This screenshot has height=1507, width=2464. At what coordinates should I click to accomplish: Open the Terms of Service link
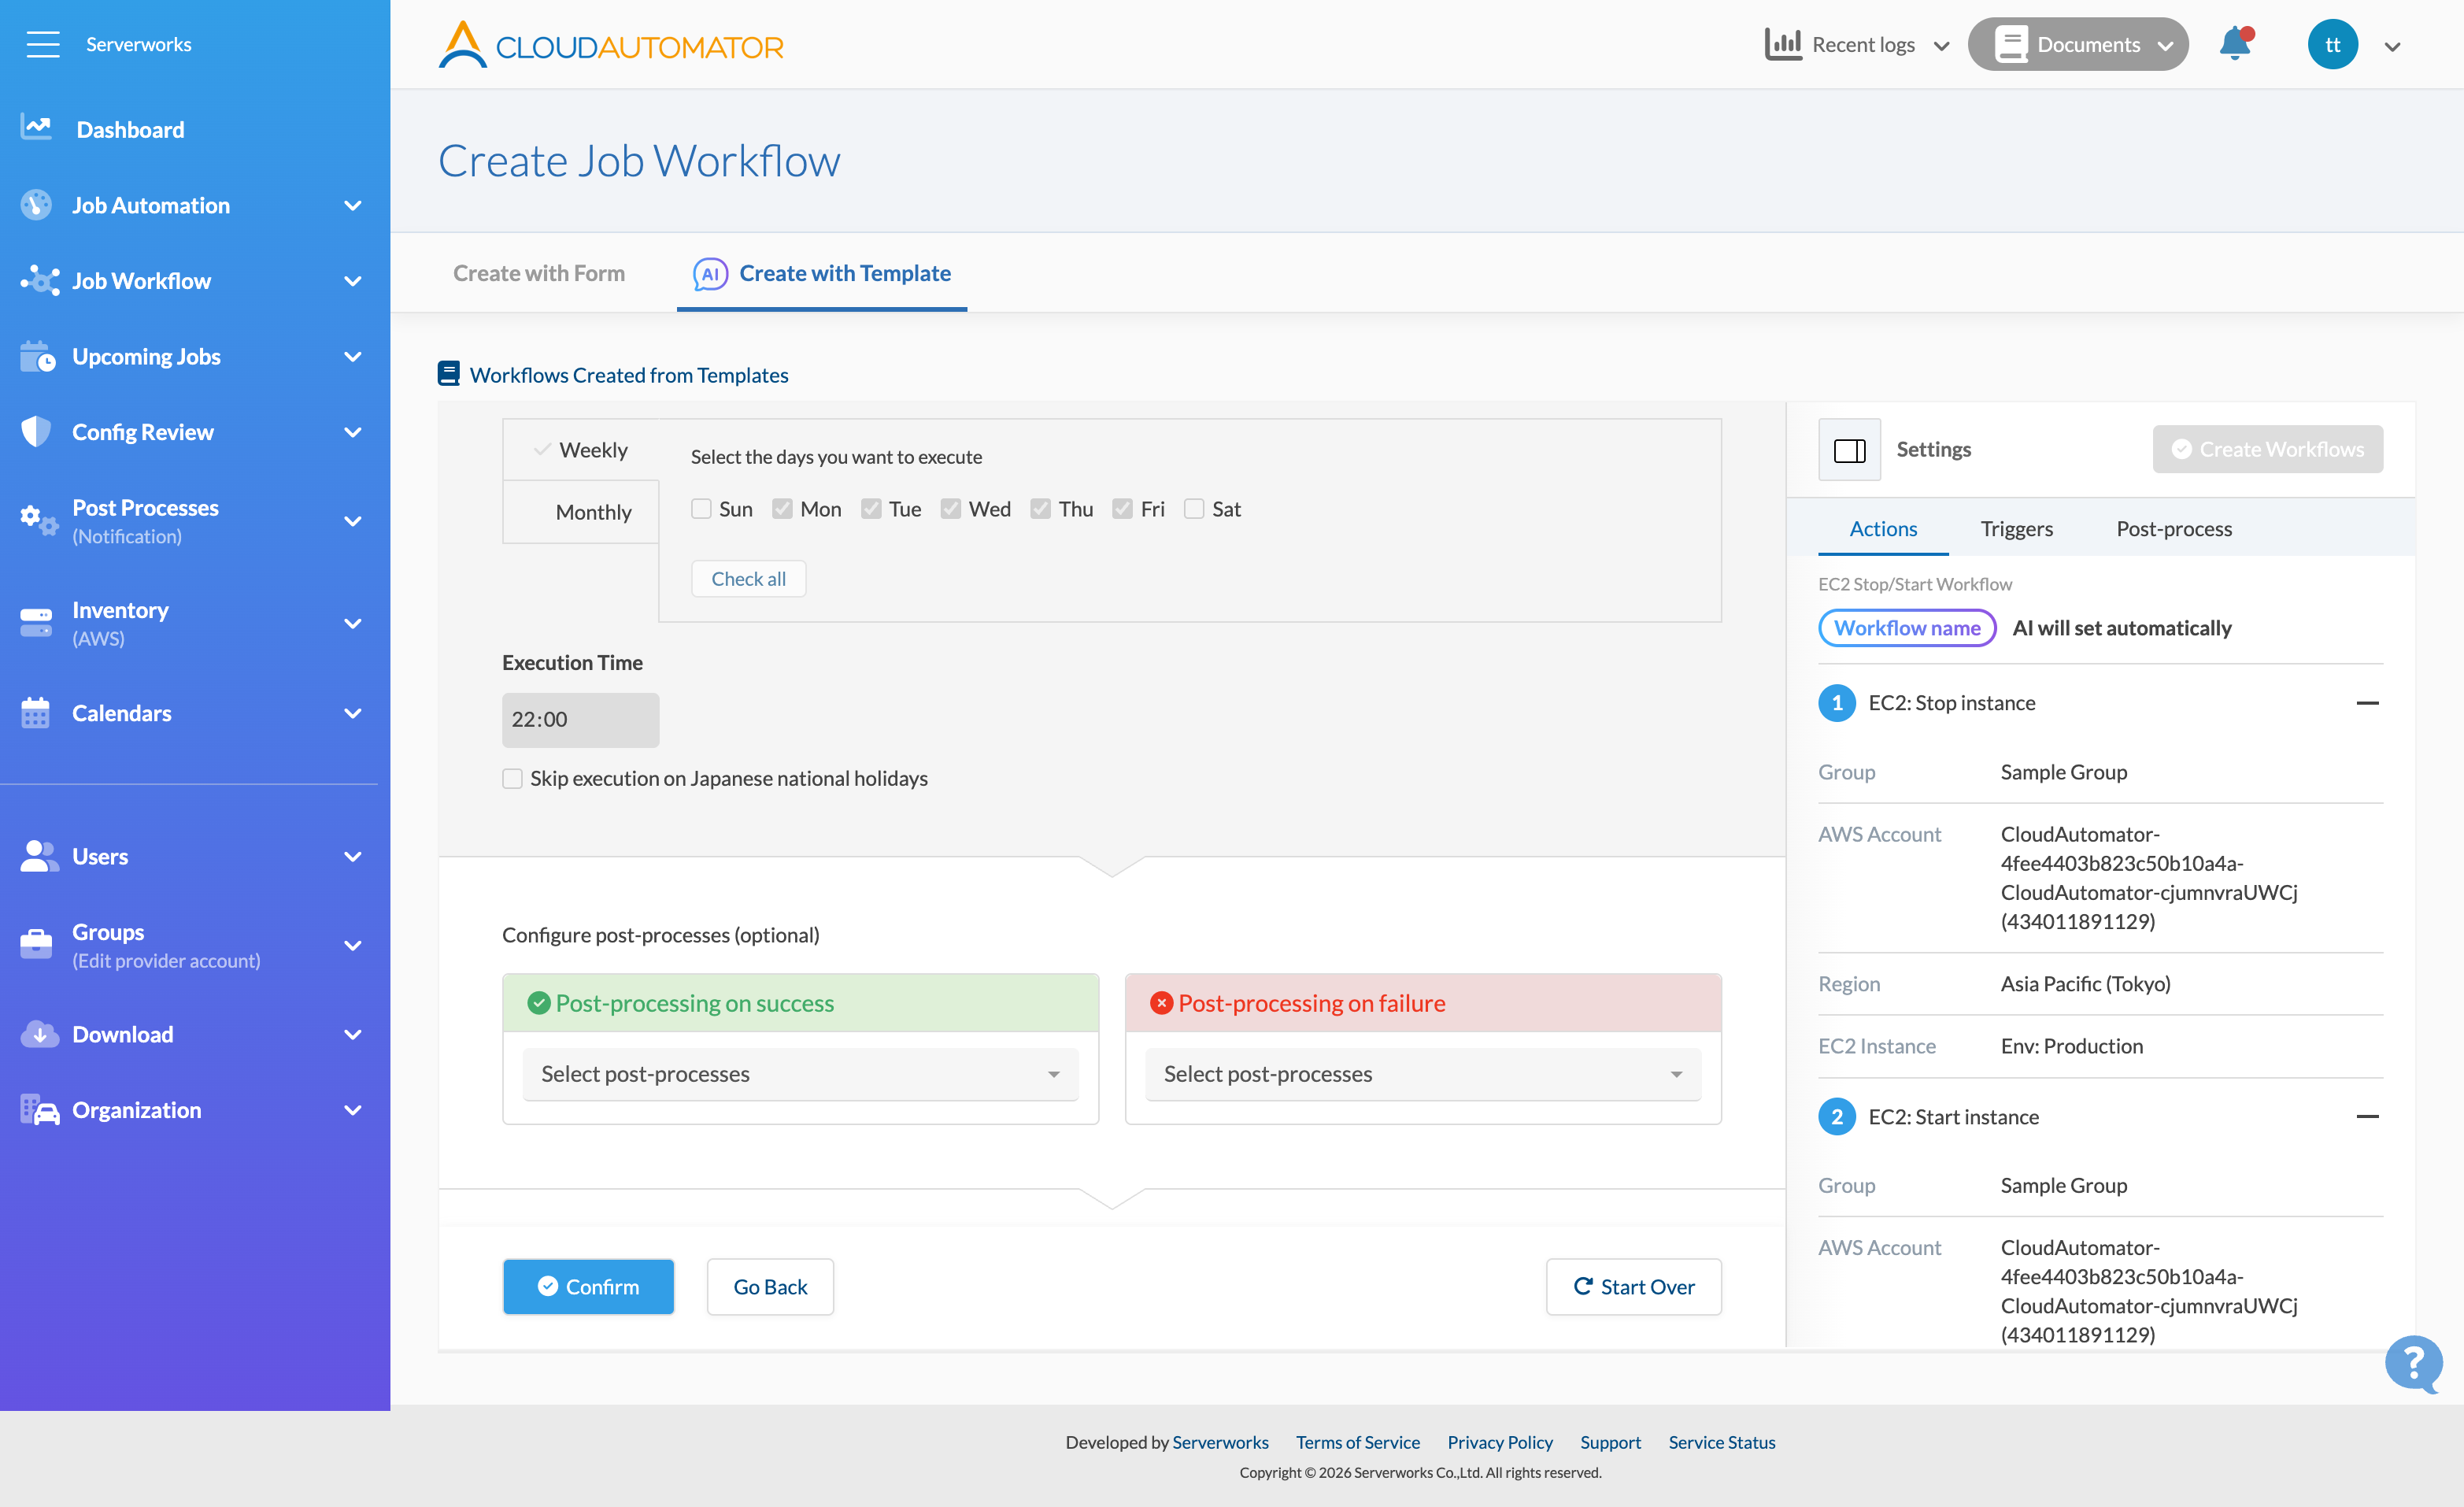point(1357,1442)
